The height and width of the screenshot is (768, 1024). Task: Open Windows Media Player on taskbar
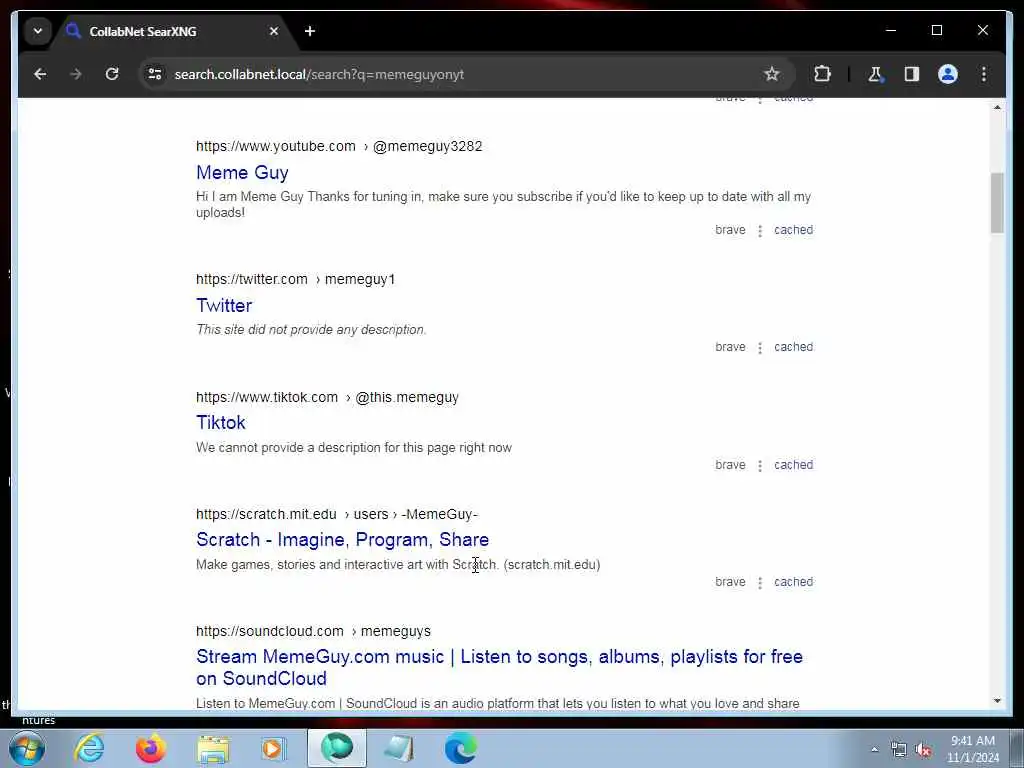pos(274,748)
